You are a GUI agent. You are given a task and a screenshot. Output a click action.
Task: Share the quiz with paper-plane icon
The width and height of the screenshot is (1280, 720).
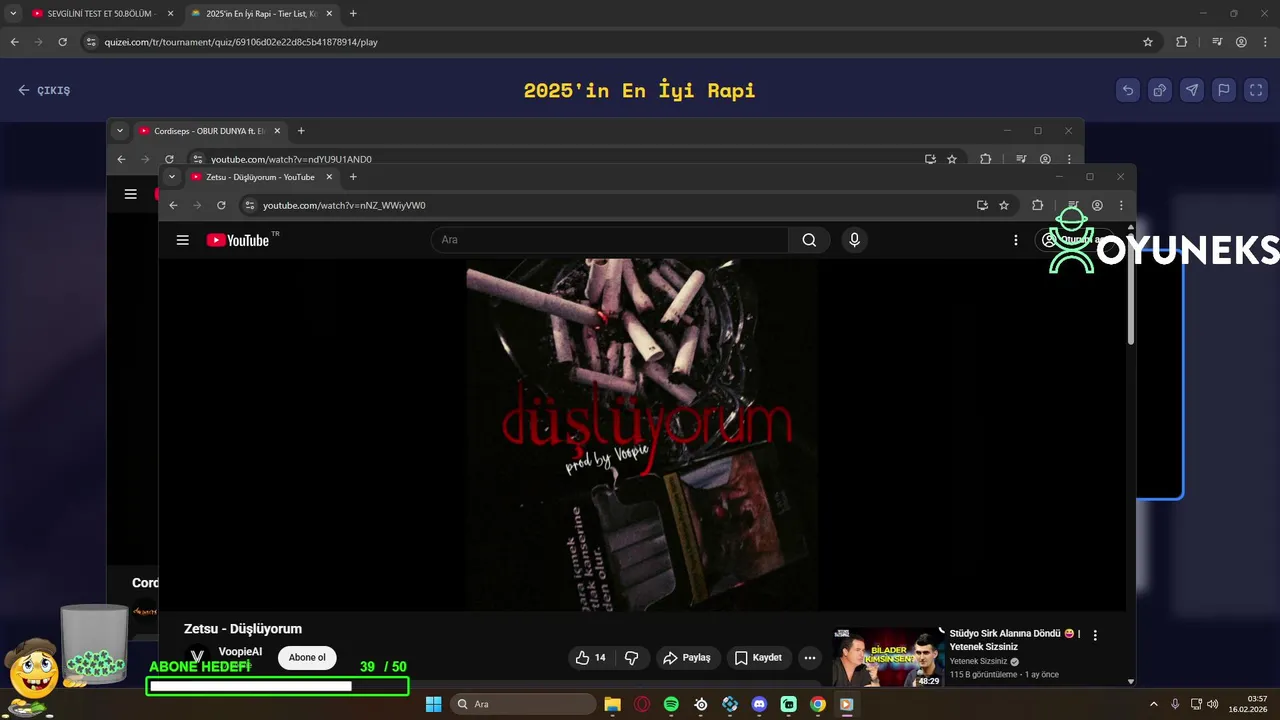click(1192, 90)
